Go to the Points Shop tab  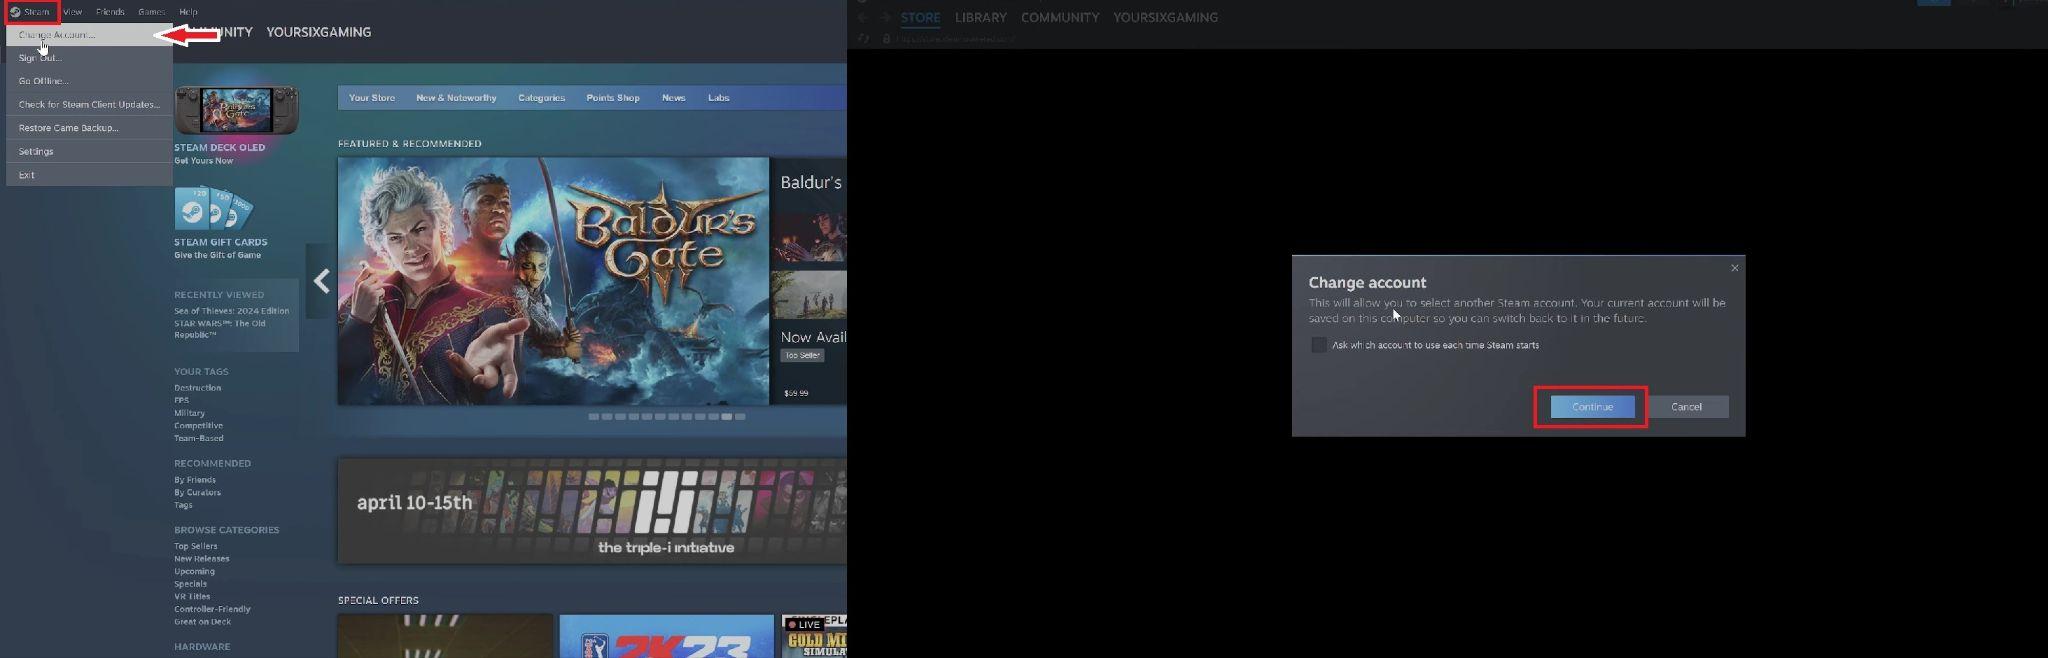pyautogui.click(x=613, y=98)
